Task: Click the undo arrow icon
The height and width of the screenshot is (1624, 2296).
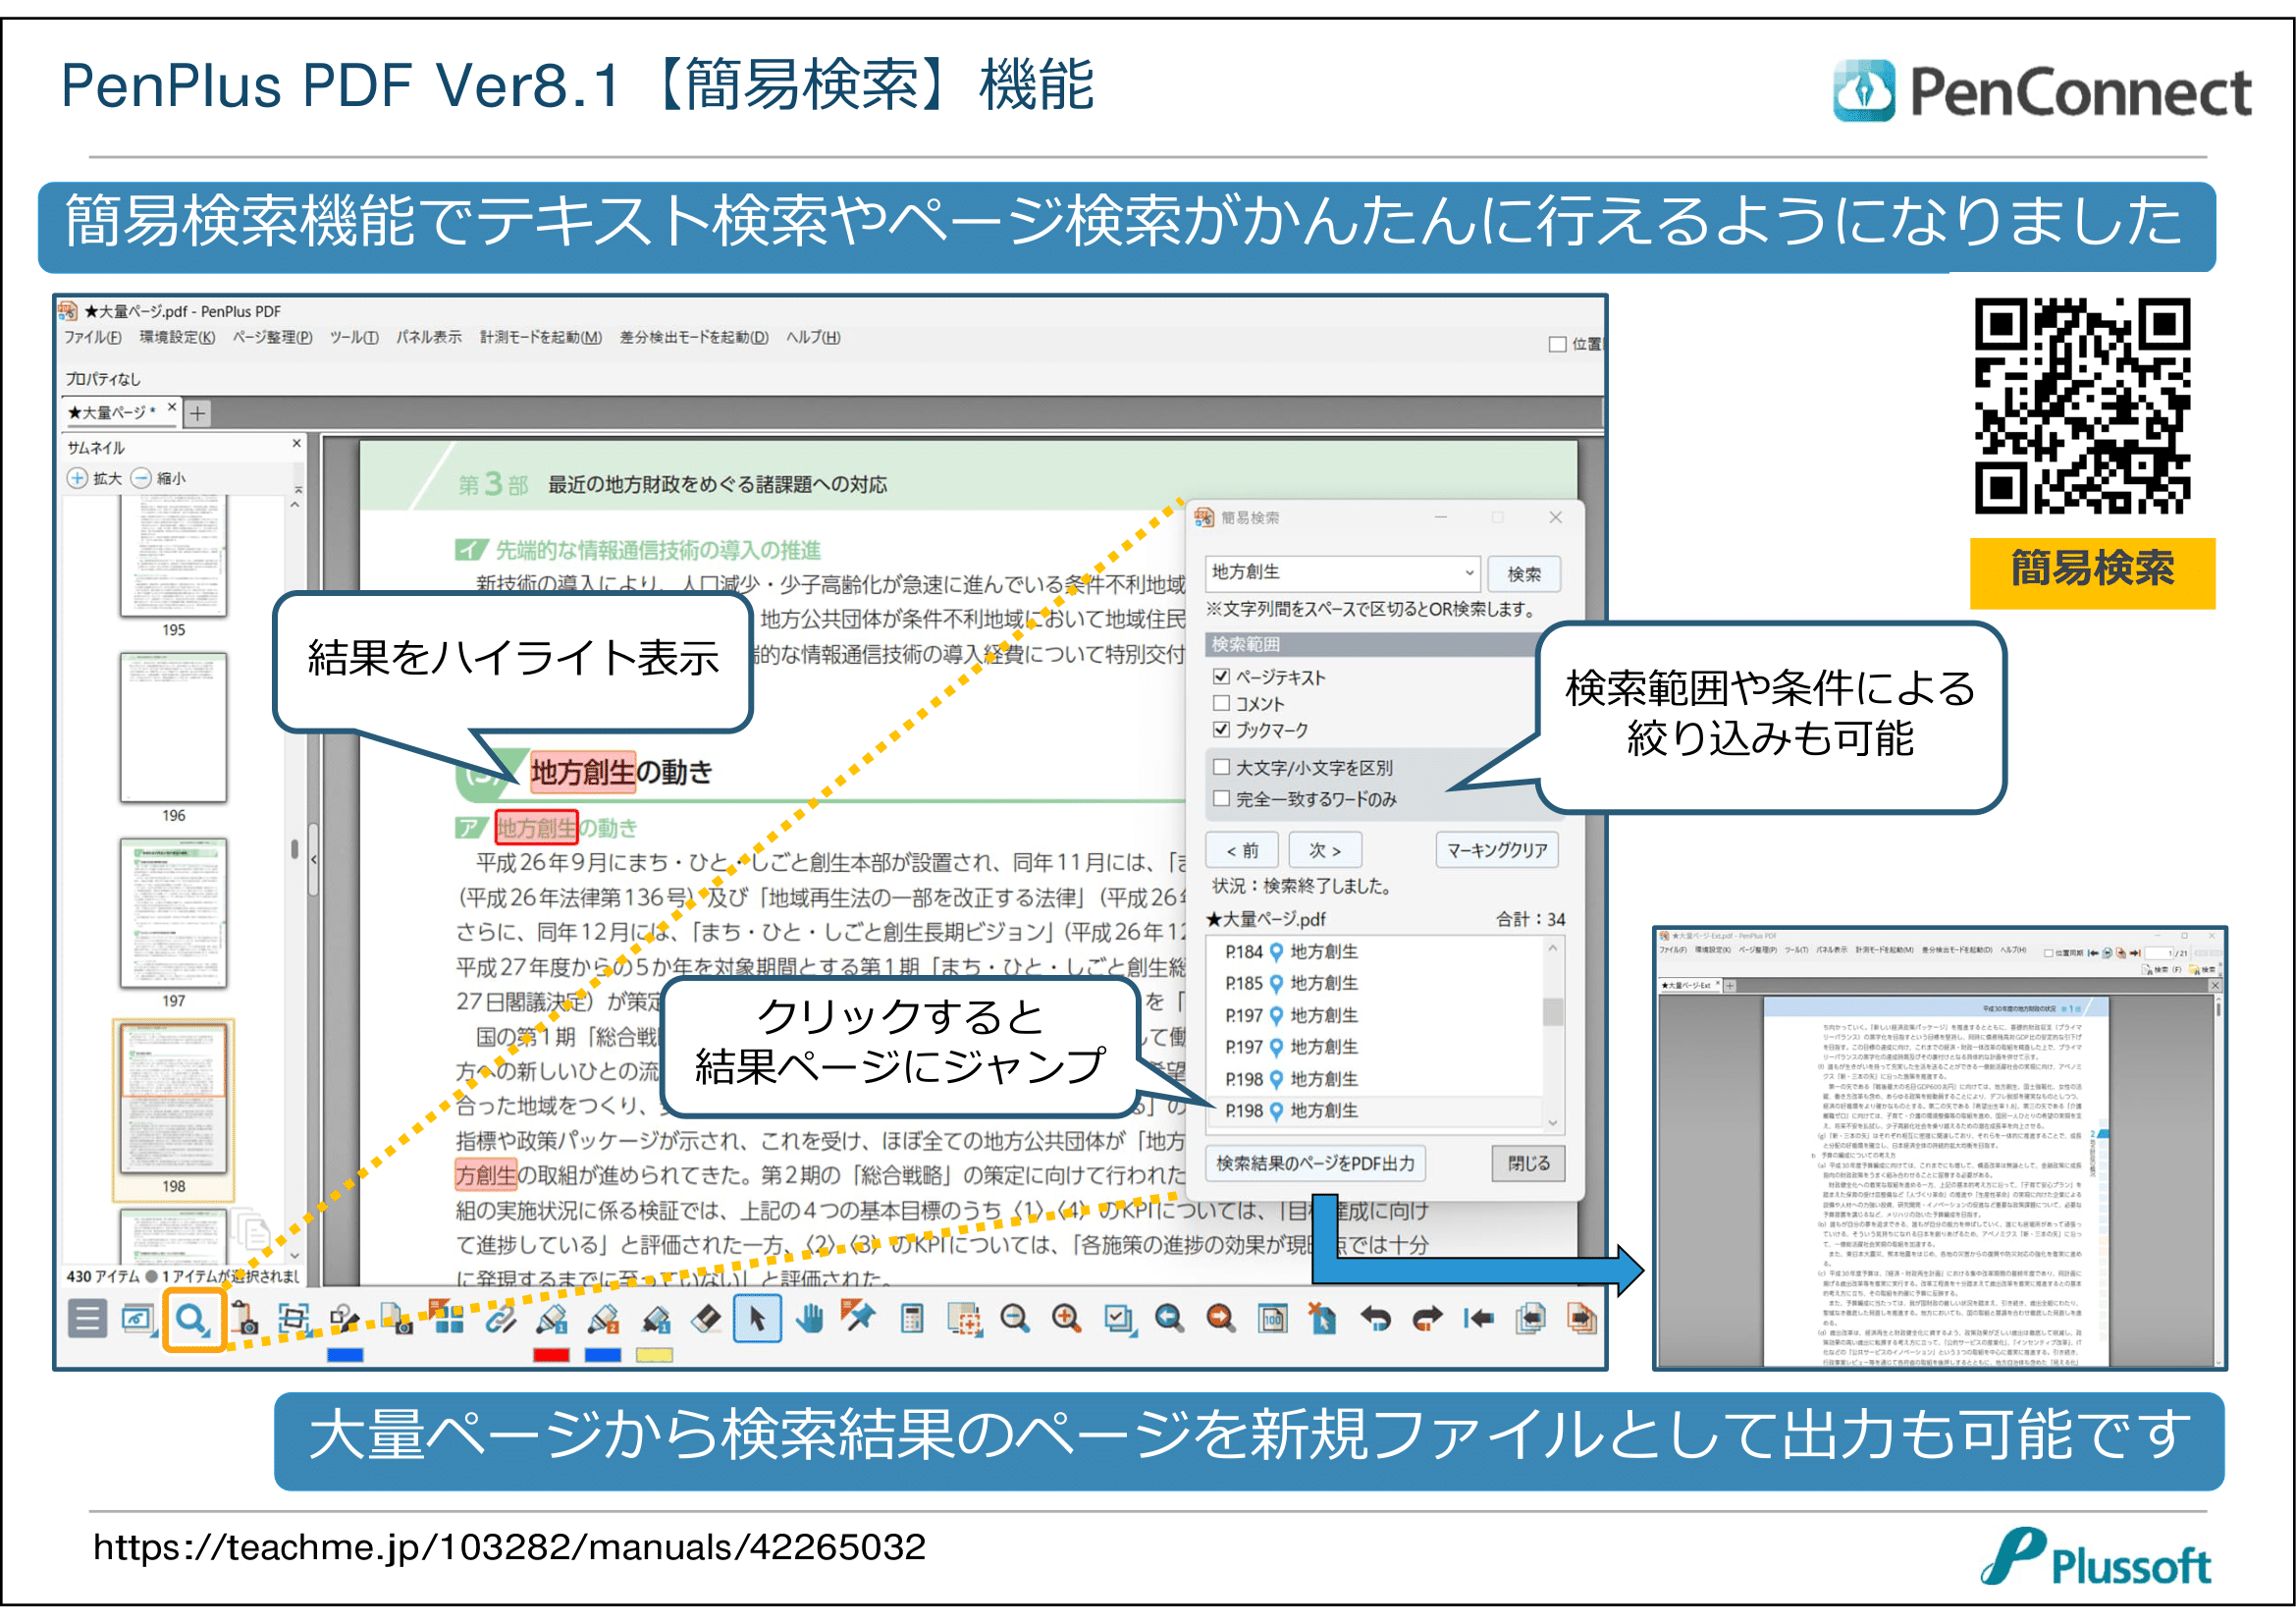Action: point(1376,1319)
